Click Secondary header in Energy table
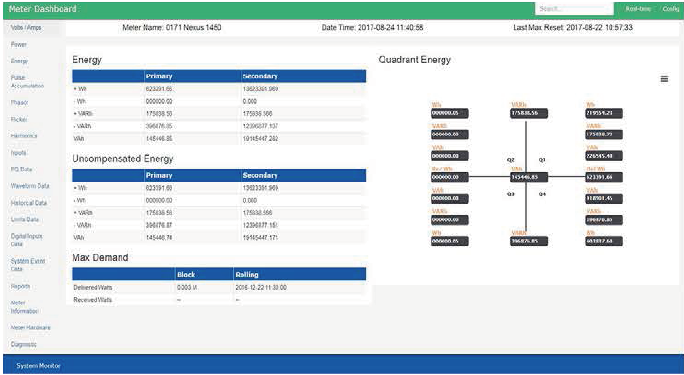The width and height of the screenshot is (684, 375). pyautogui.click(x=260, y=76)
